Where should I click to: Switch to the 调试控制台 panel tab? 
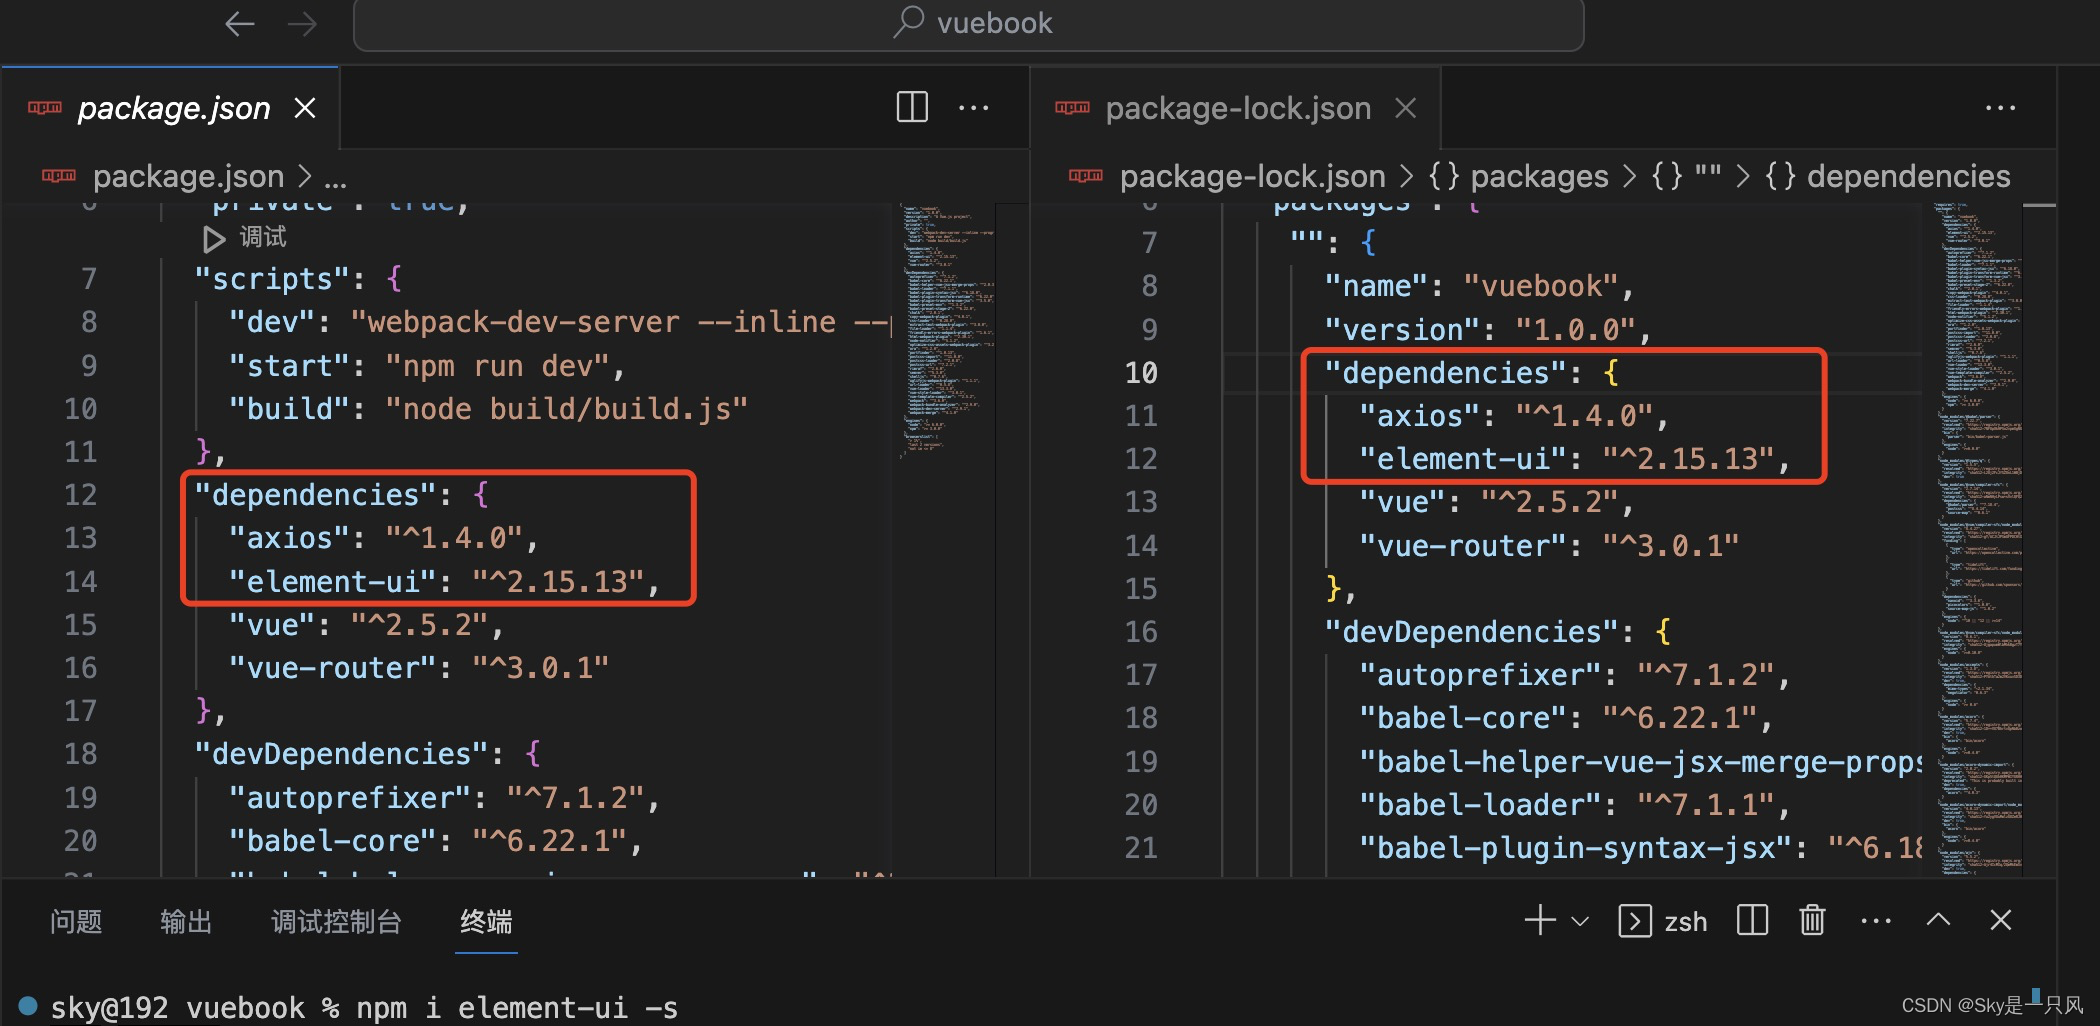(x=336, y=922)
